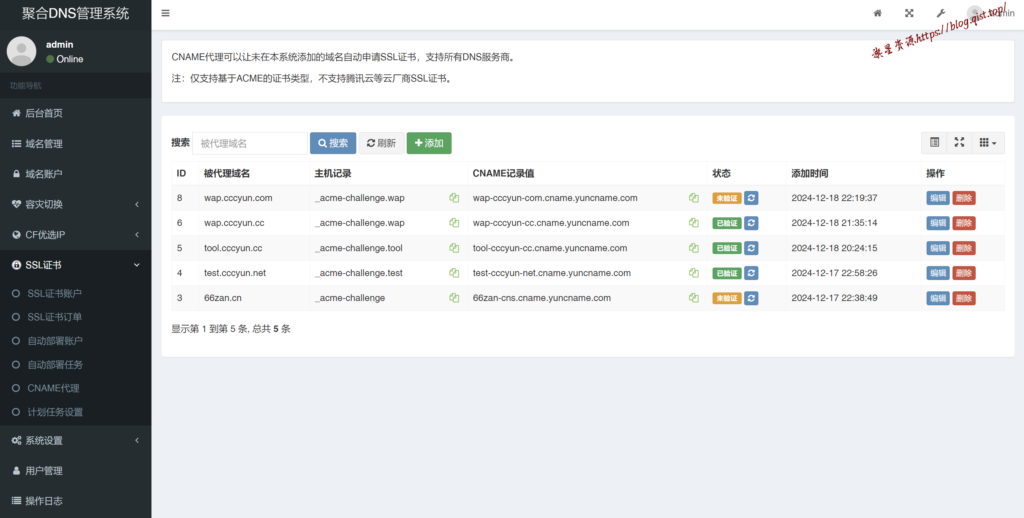Collapse the SSL证书 sidebar section
The height and width of the screenshot is (518, 1024).
click(x=75, y=265)
